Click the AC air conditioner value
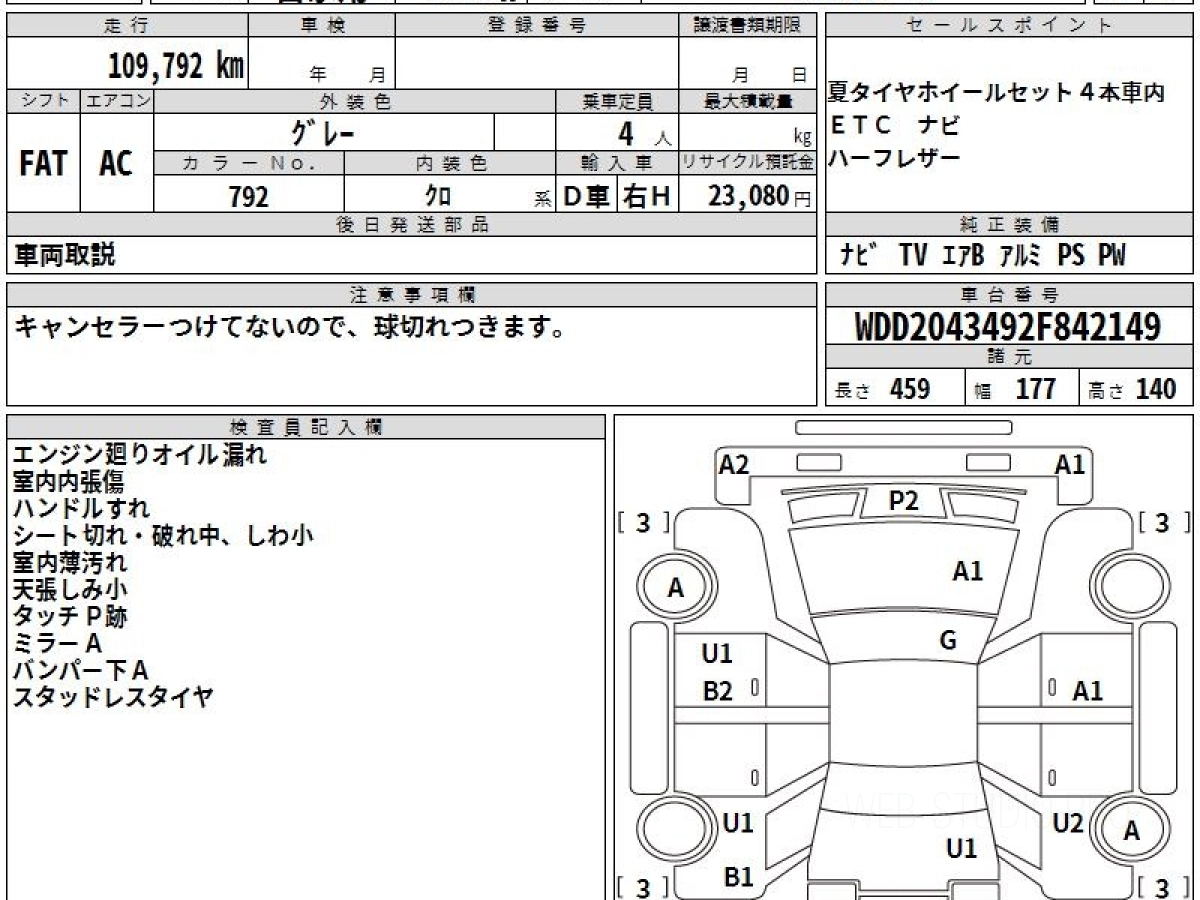Viewport: 1200px width, 900px height. click(116, 164)
